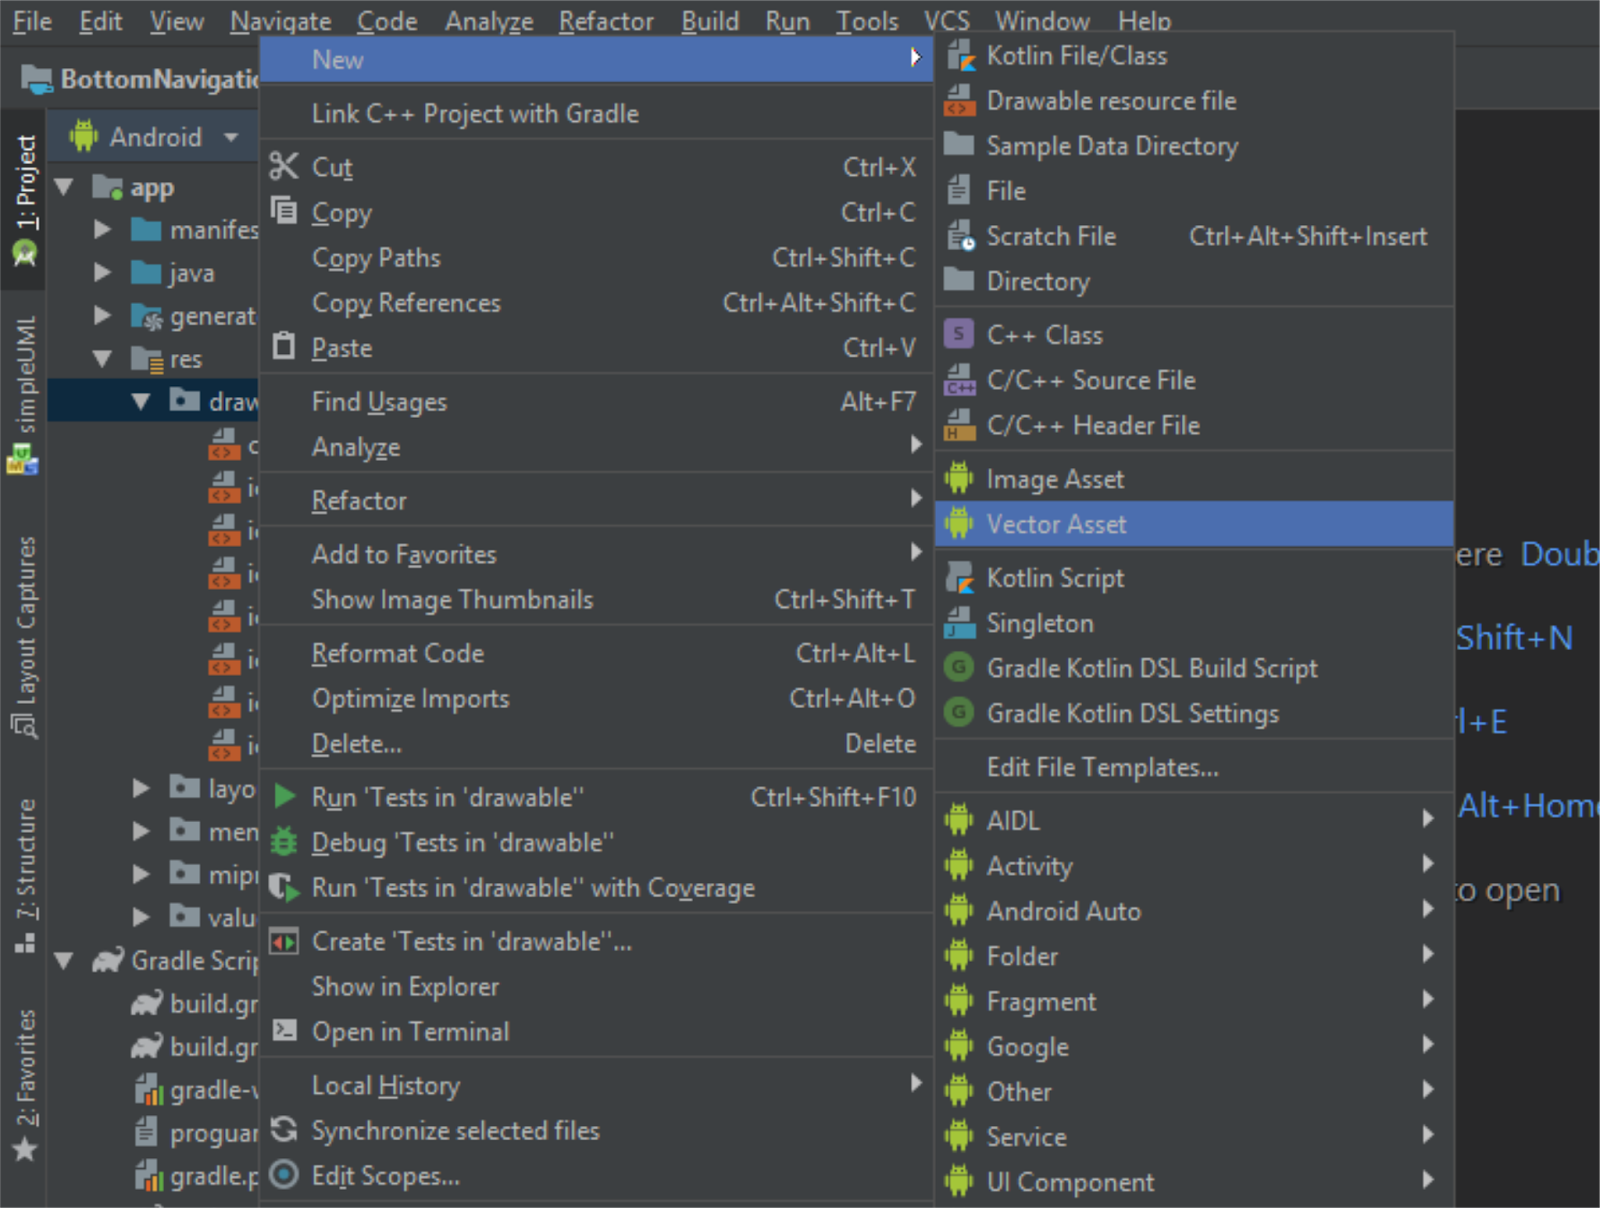Choose Reformat Code menu entry
Screen dimensions: 1600x1208
tap(596, 654)
